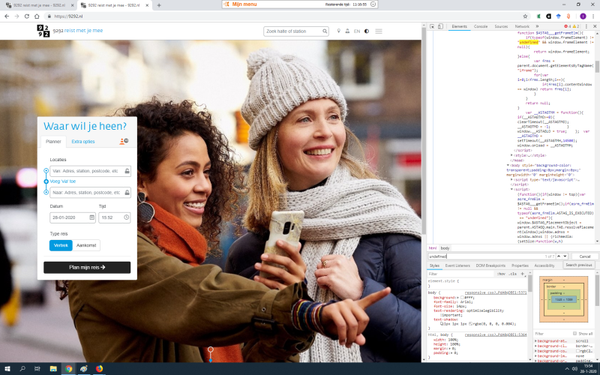Click the lock icon in Naar field

127,192
